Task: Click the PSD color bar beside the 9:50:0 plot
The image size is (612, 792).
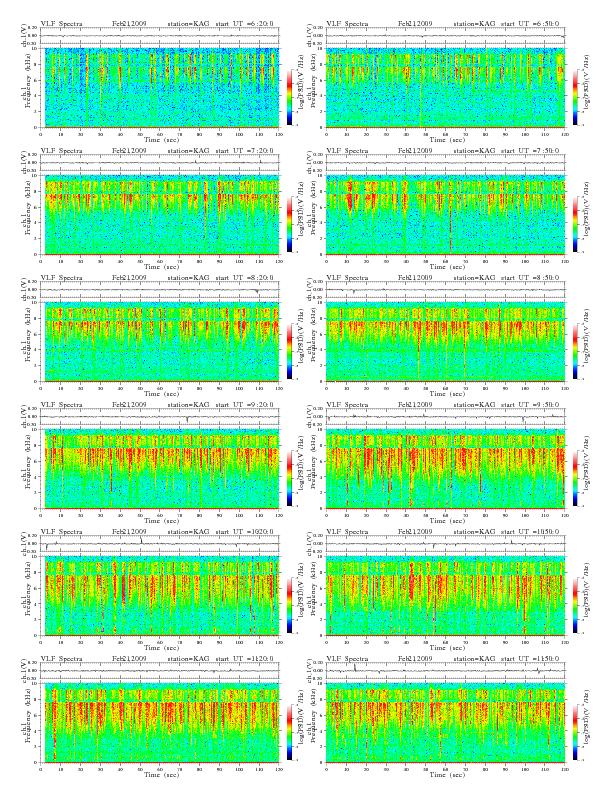Action: 576,478
